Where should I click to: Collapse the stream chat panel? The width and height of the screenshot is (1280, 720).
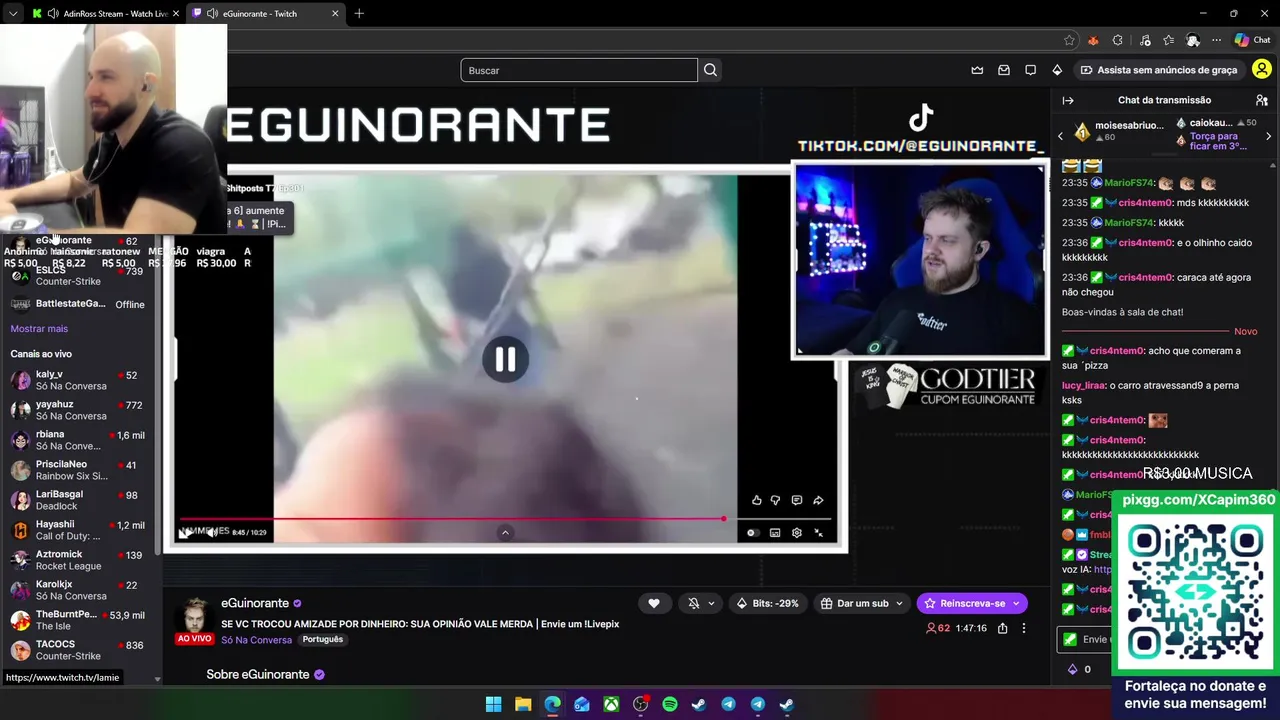pos(1068,100)
